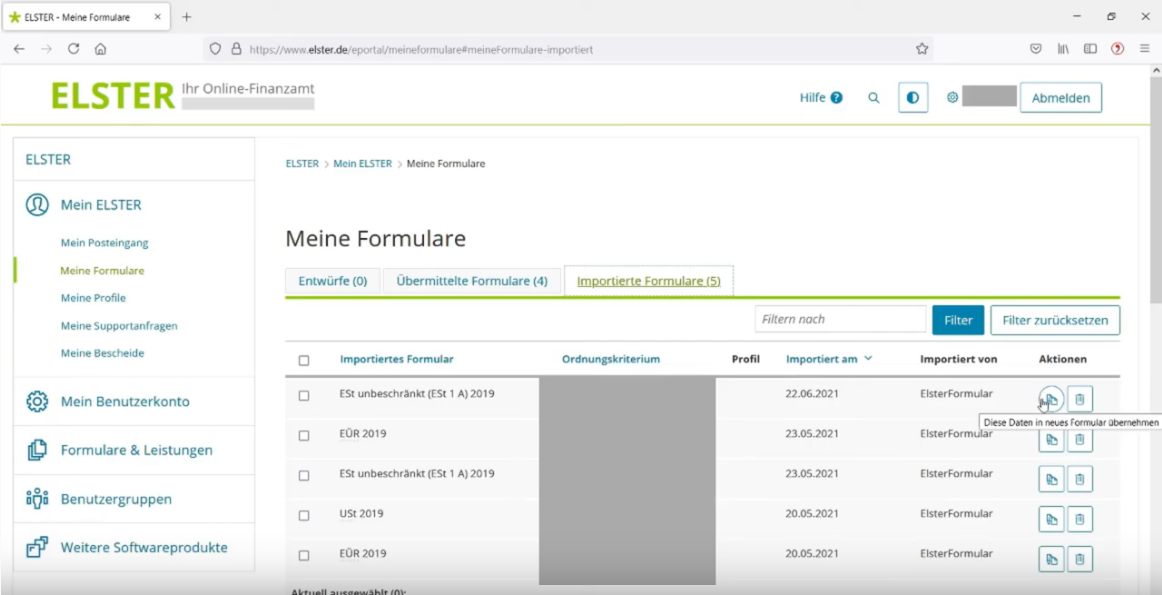
Task: Sort table by Importiert am column
Action: pos(829,359)
